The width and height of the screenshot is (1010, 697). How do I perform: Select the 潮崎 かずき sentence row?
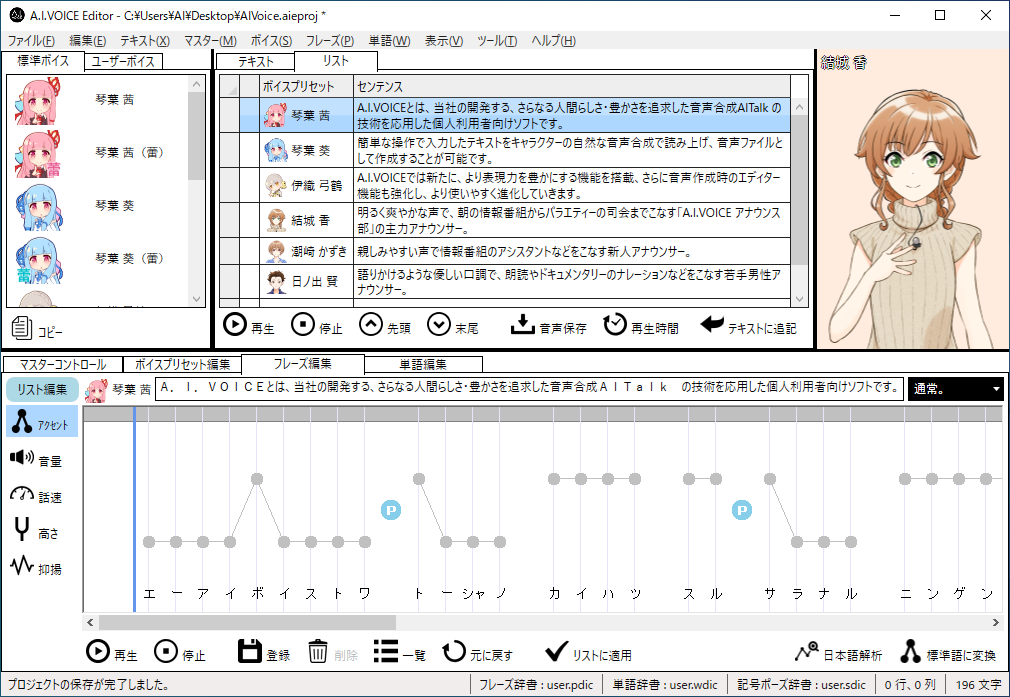tap(504, 251)
